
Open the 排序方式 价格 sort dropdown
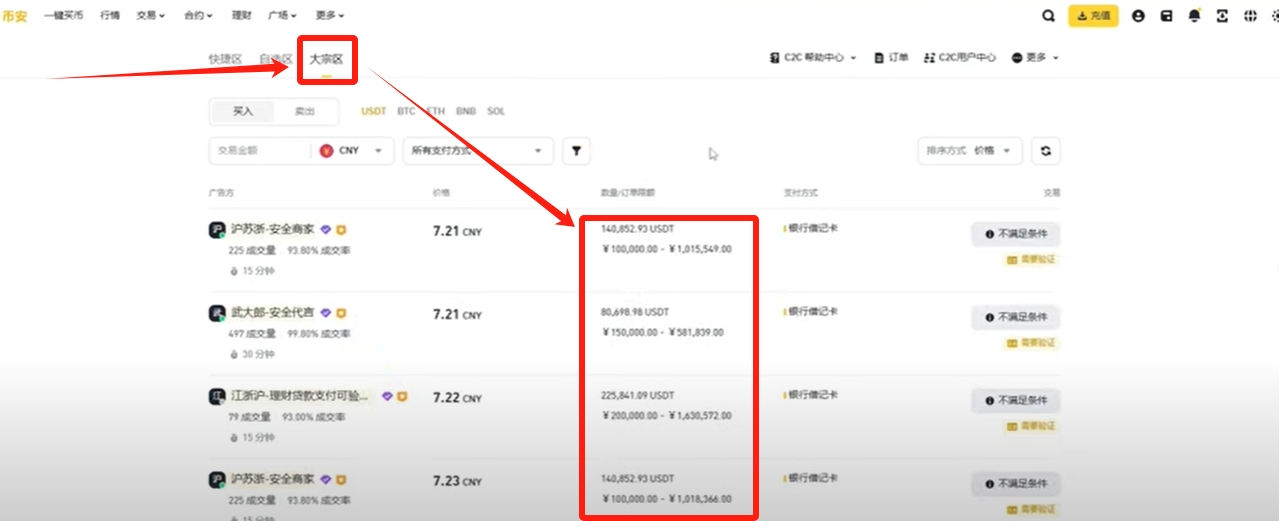969,151
